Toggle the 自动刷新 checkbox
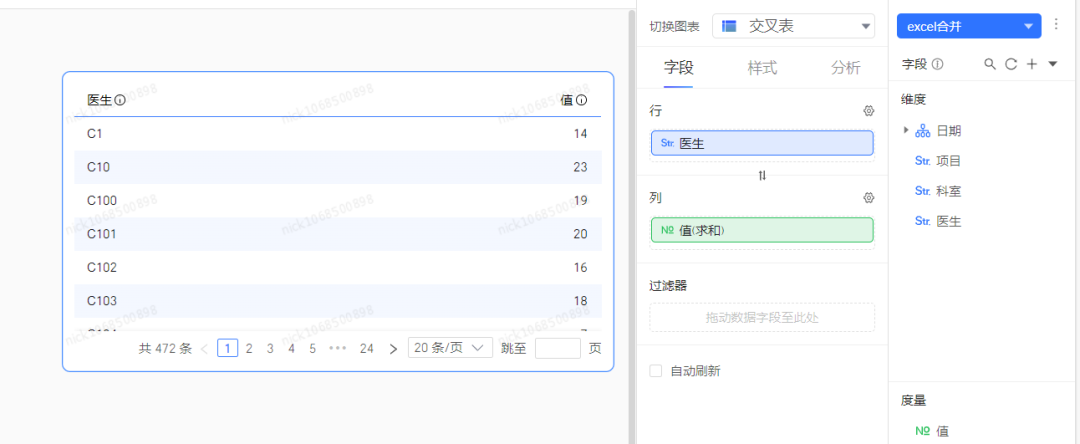 [x=656, y=371]
